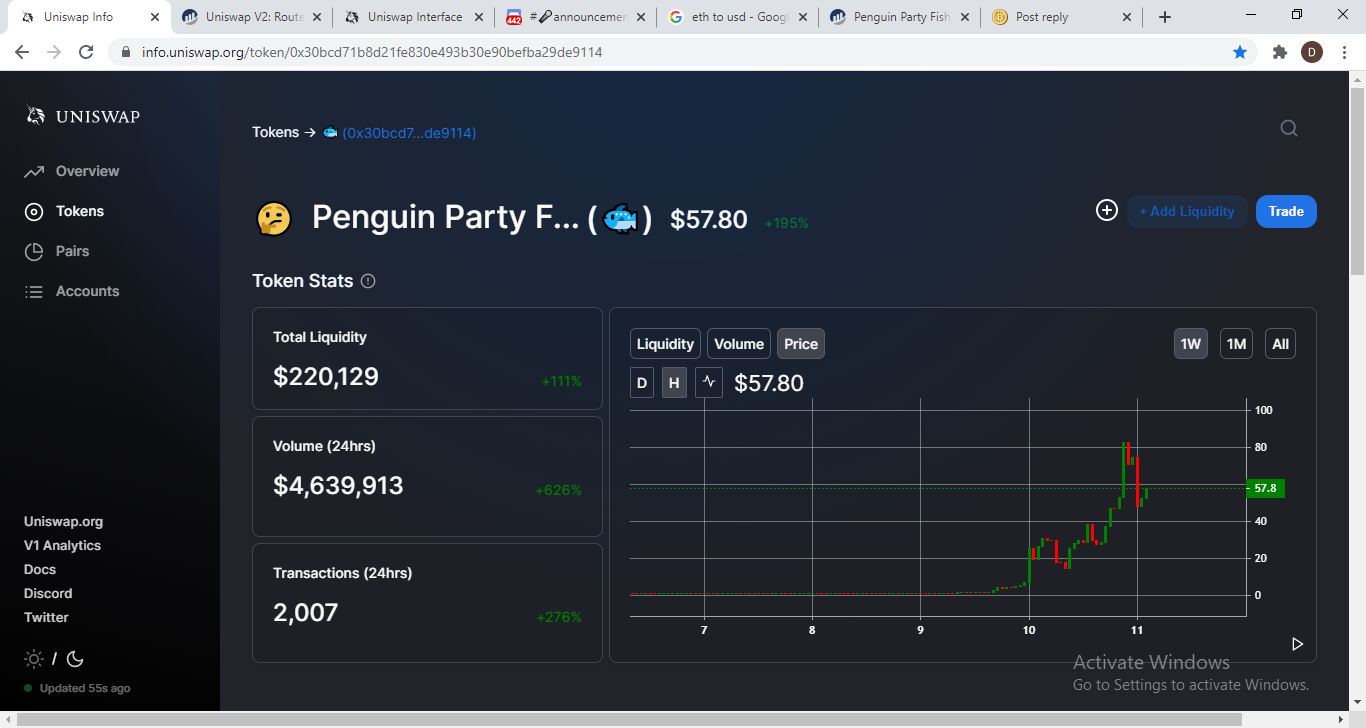Switch to the Uniswap V2: Router tab
This screenshot has width=1366, height=728.
[x=251, y=17]
